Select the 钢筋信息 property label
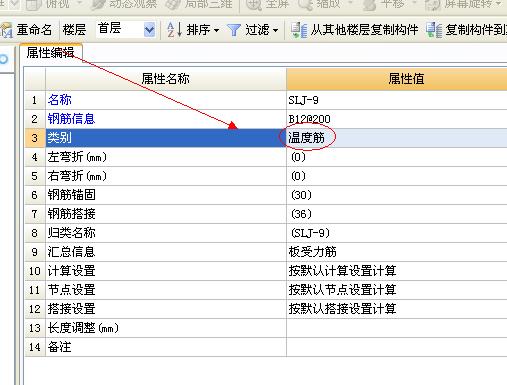This screenshot has width=507, height=385. pyautogui.click(x=71, y=119)
